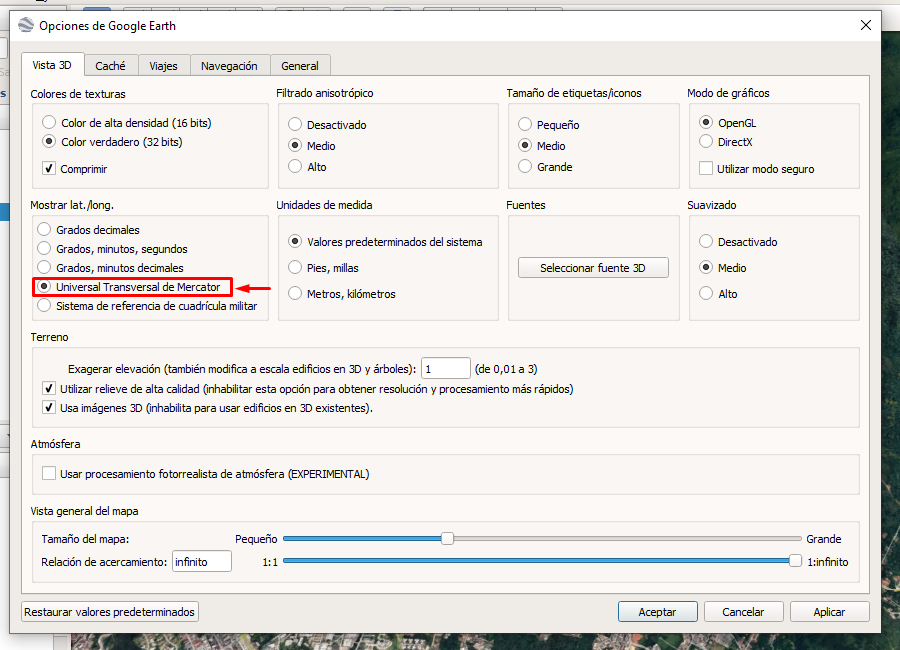Go to the Navegación tab
Image resolution: width=900 pixels, height=650 pixels.
point(229,66)
